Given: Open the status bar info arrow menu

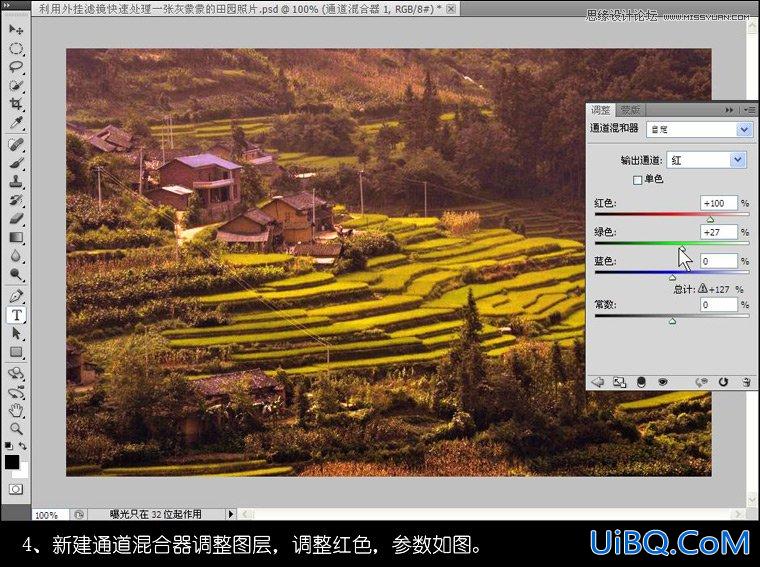Looking at the screenshot, I should (x=231, y=514).
